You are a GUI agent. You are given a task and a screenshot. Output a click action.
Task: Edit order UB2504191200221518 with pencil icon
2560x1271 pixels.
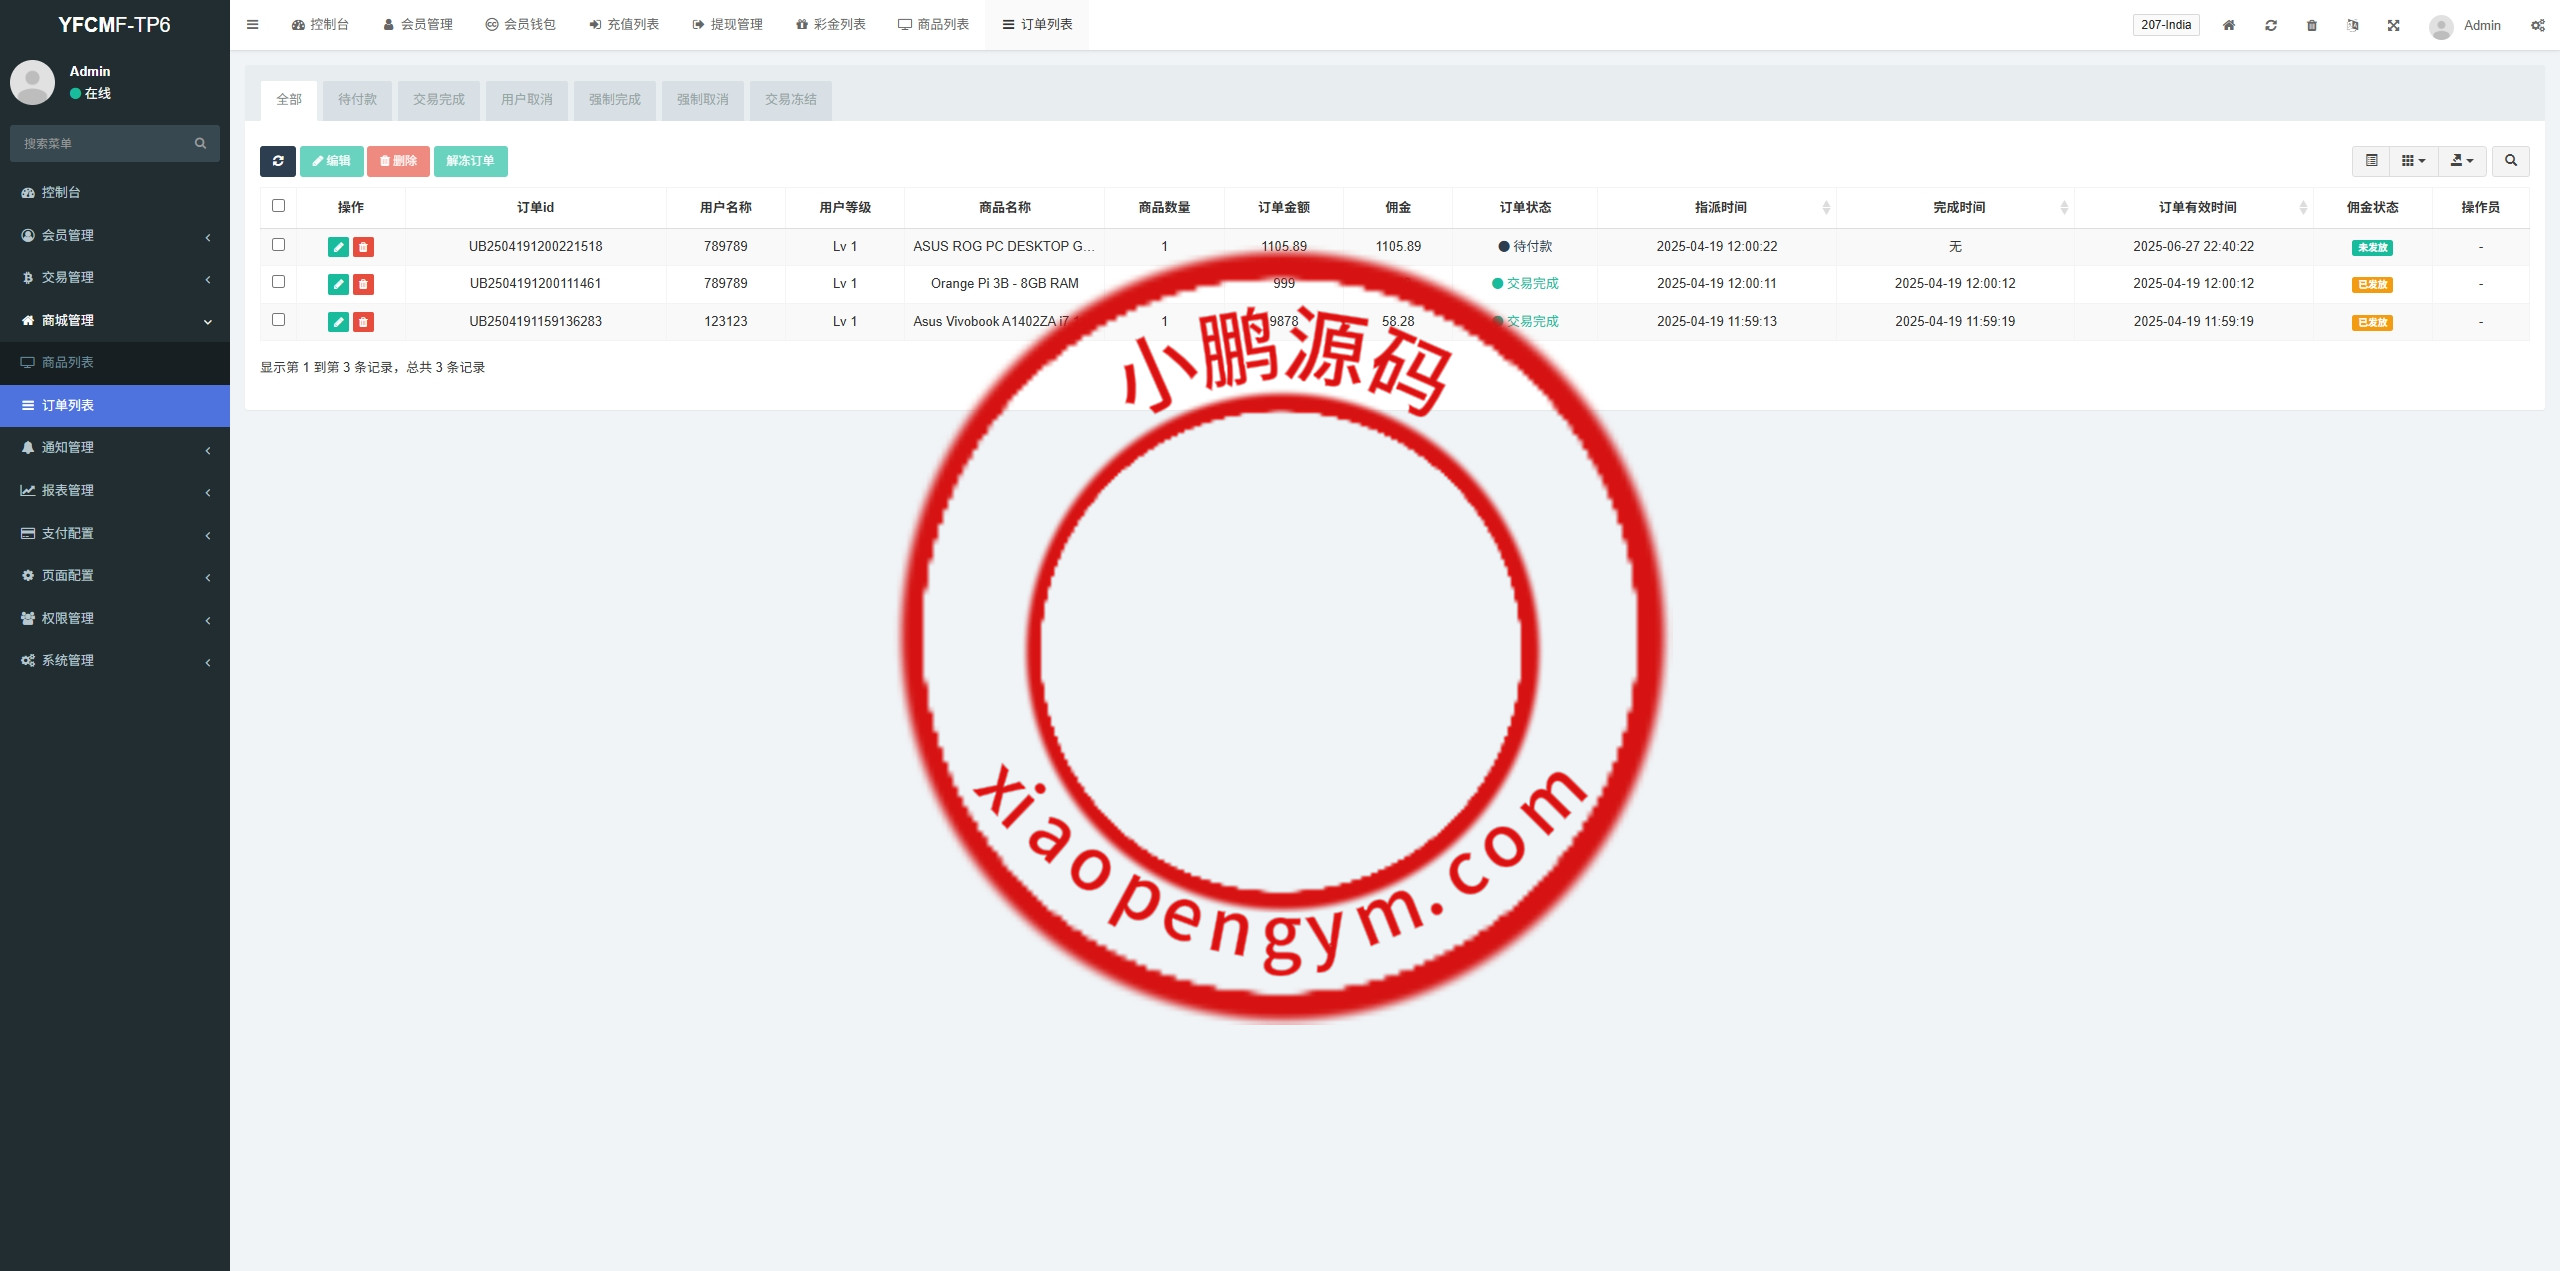338,247
